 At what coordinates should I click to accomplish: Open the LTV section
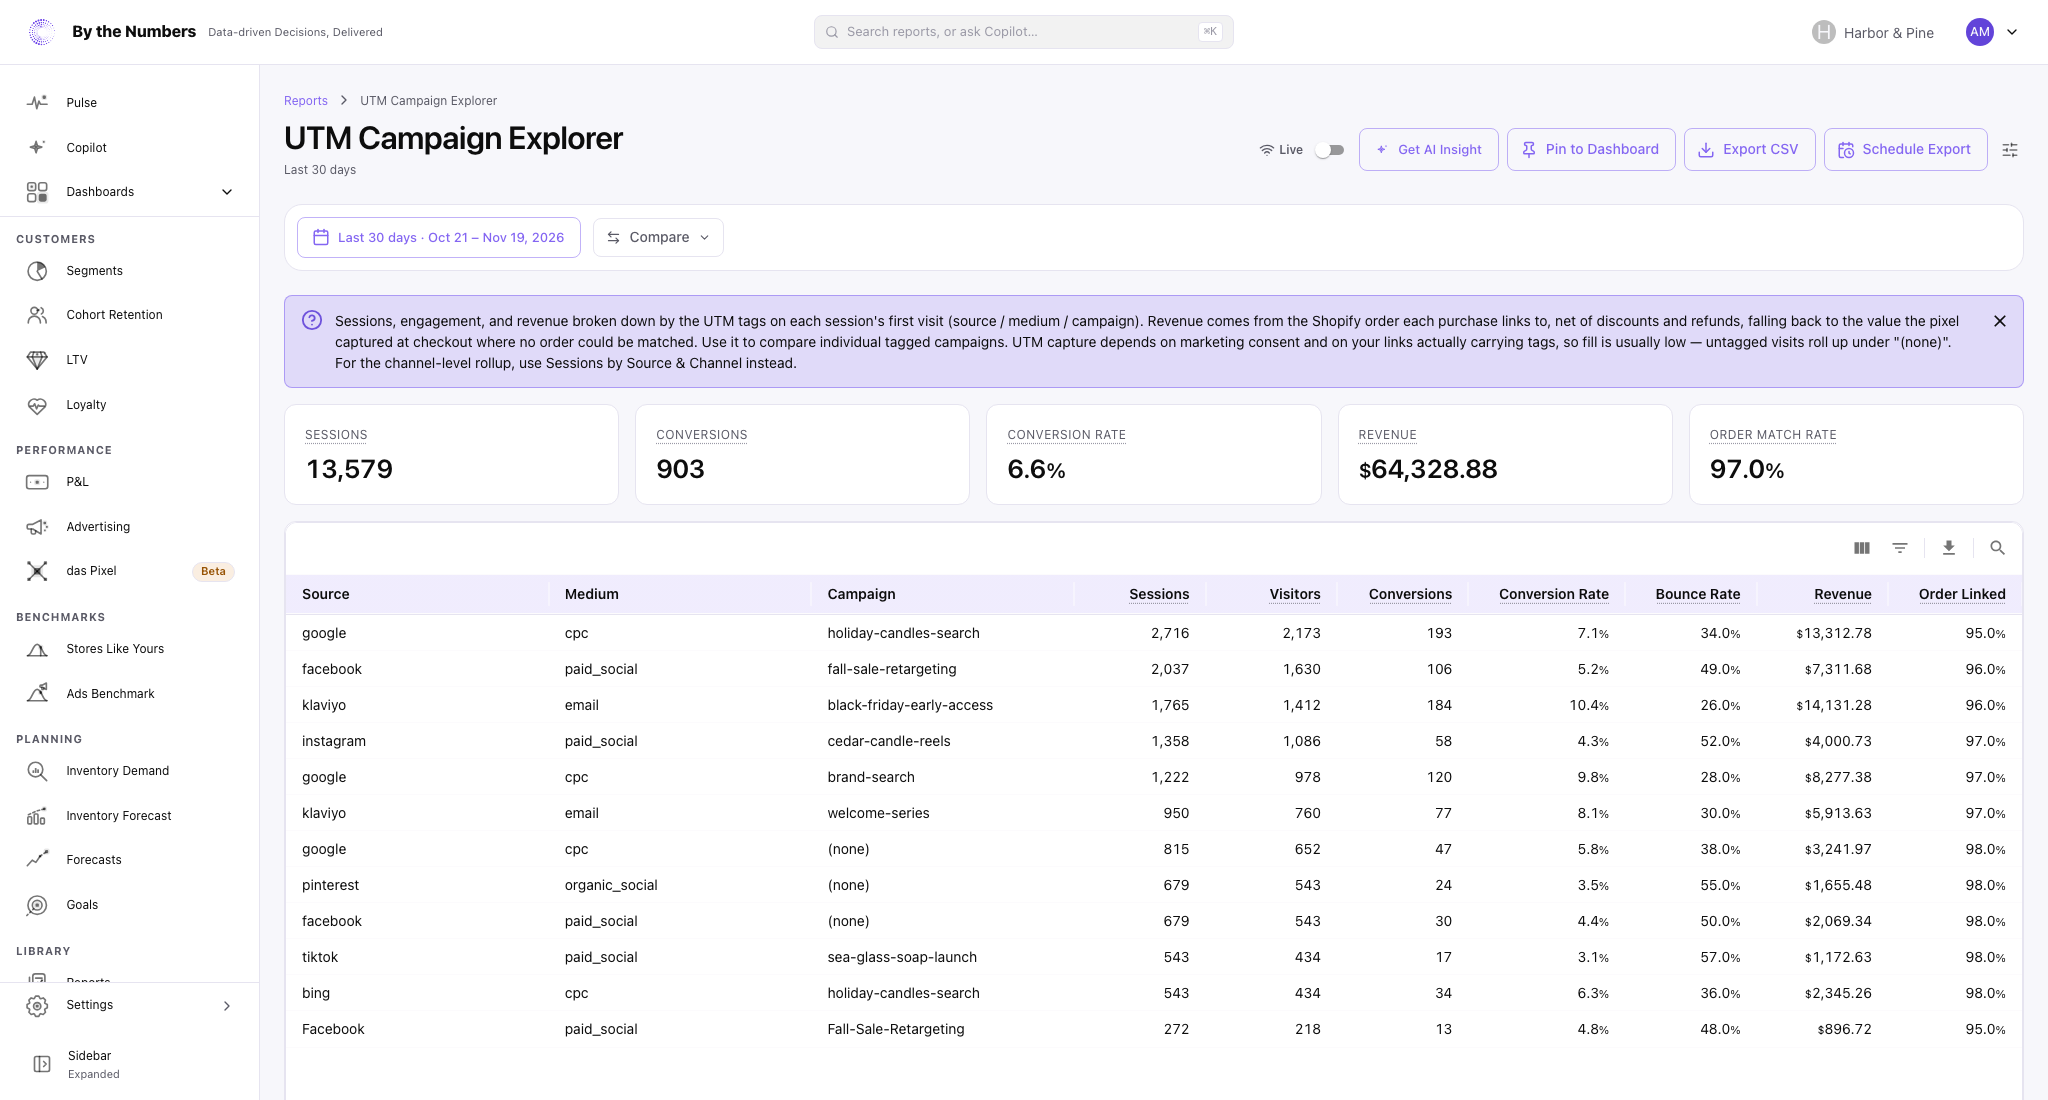click(x=130, y=360)
